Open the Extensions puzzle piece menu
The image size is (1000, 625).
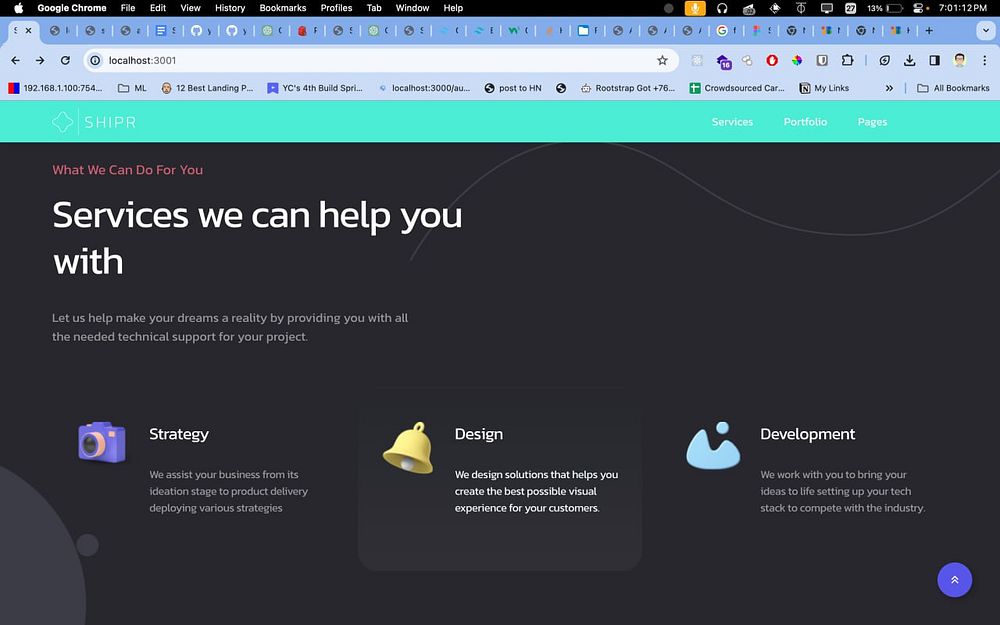847,61
